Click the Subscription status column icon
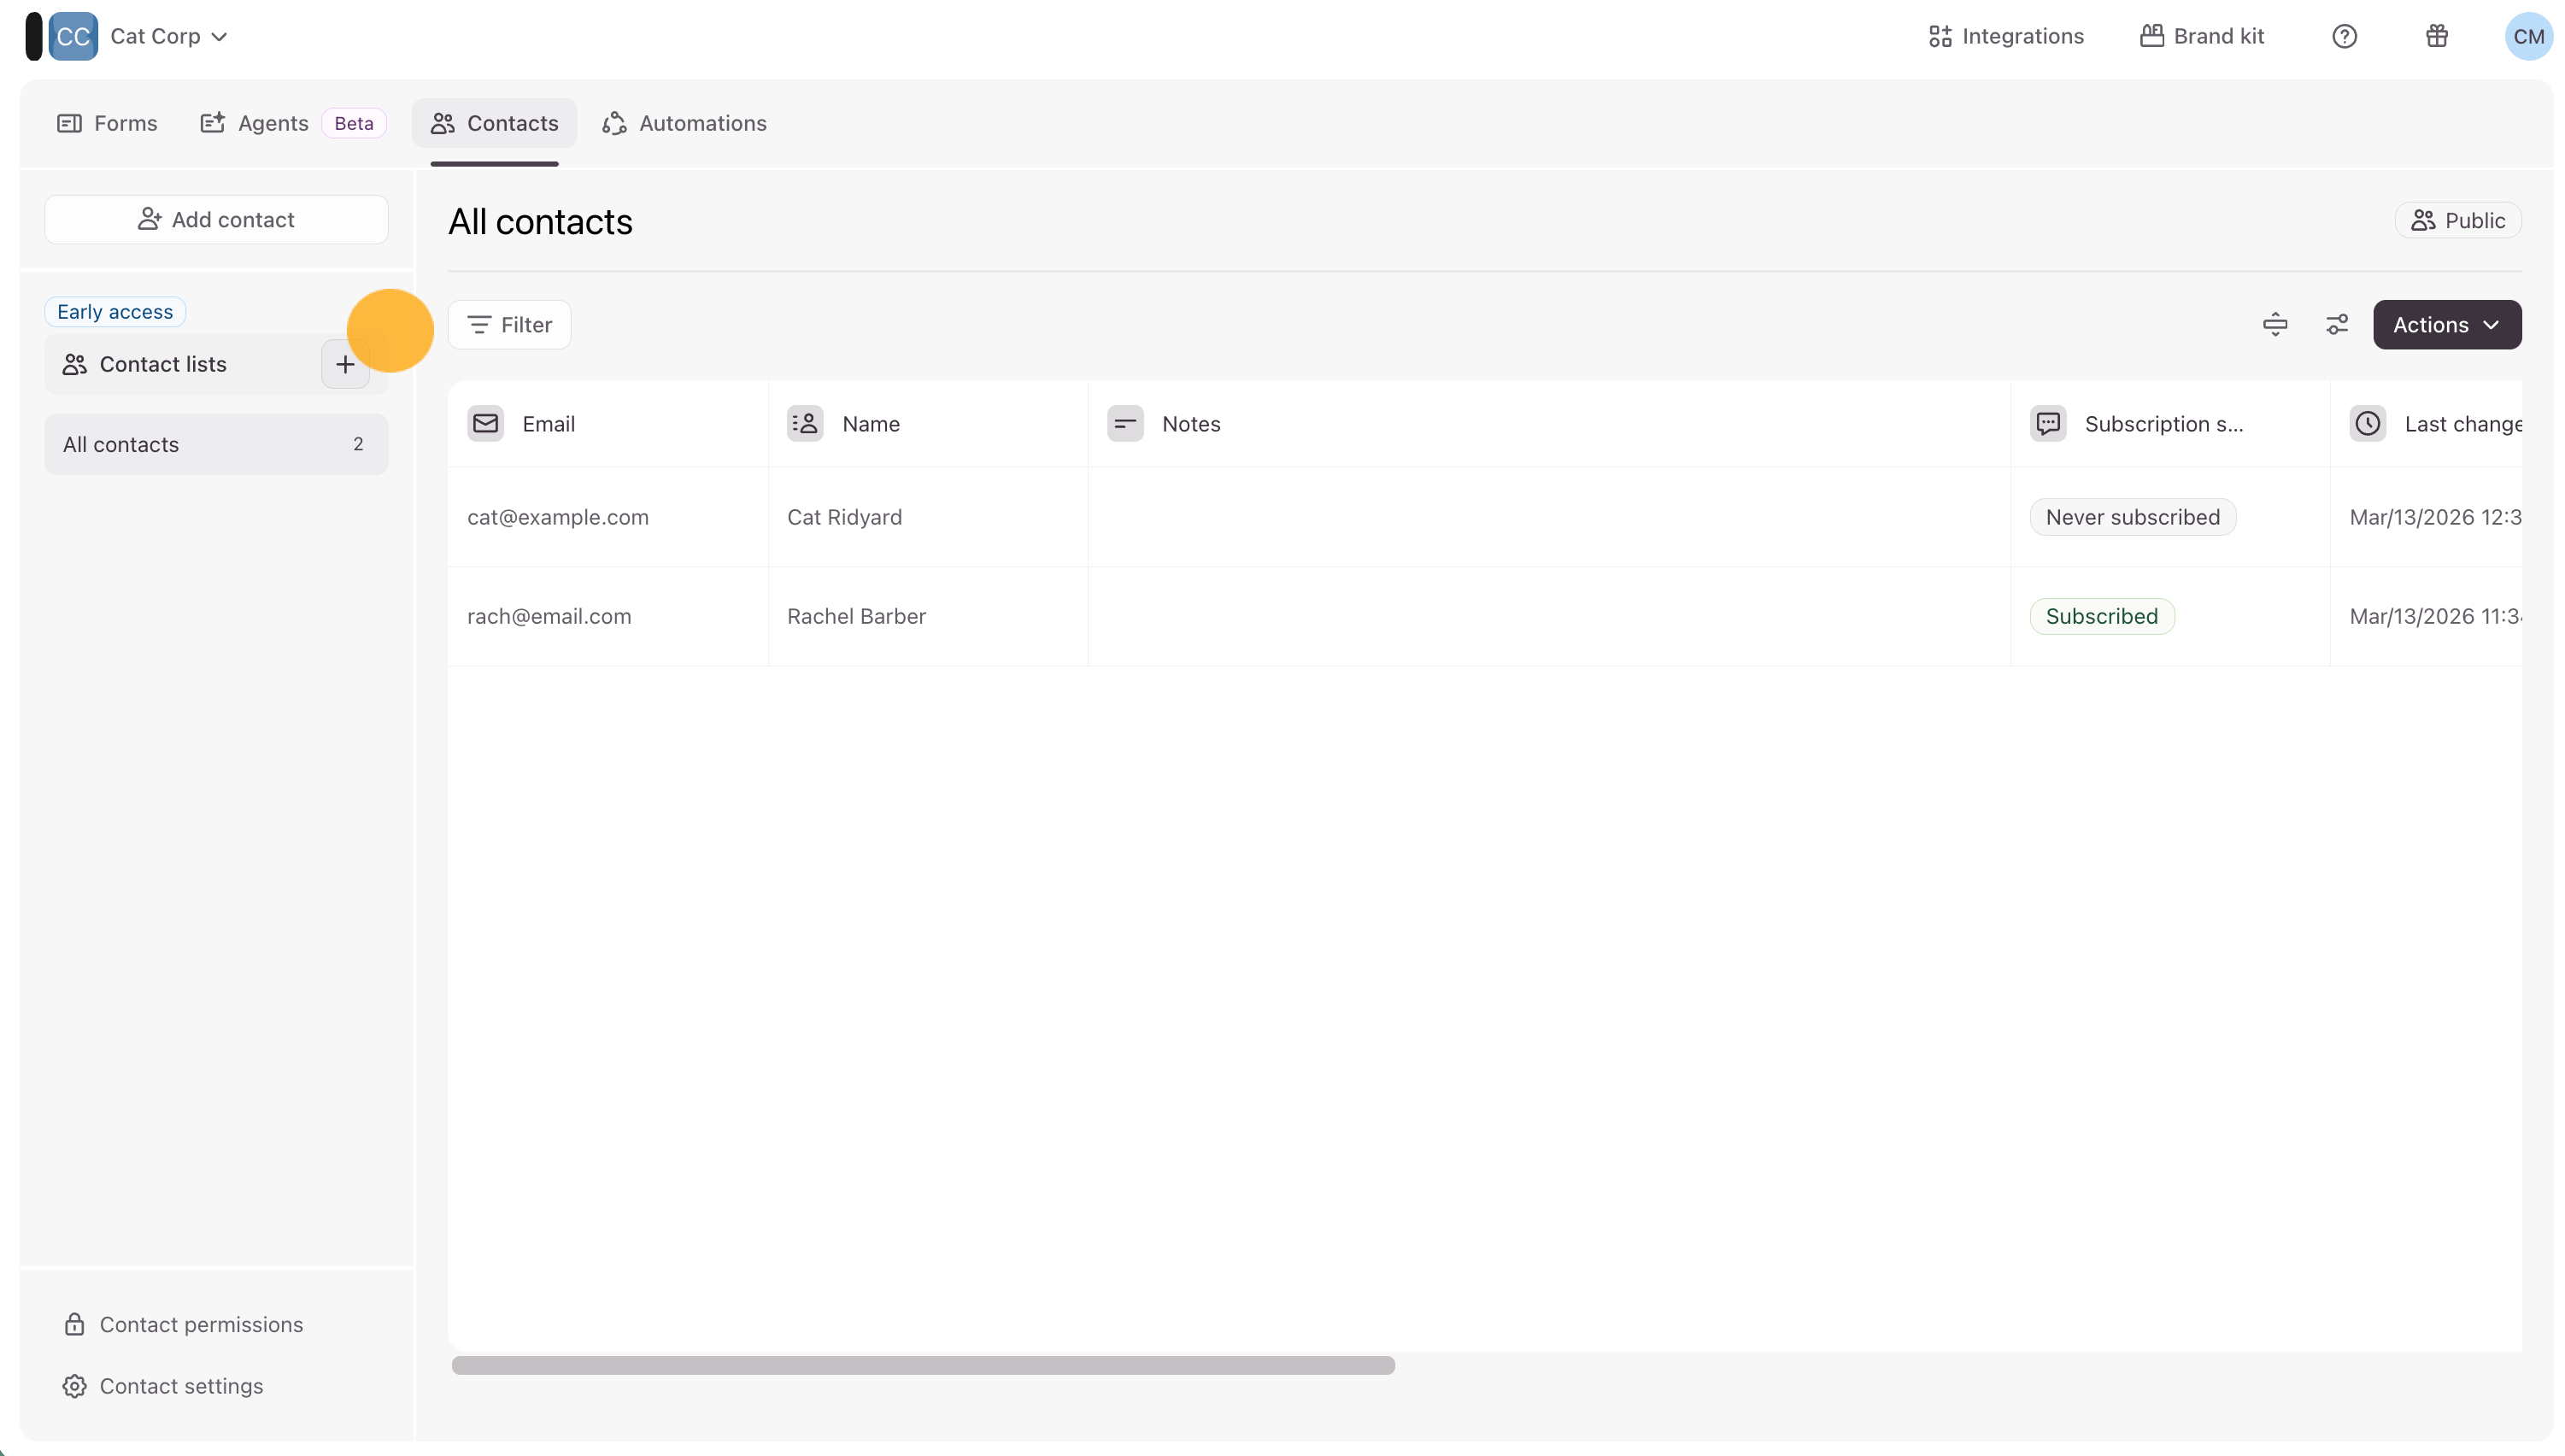Viewport: 2565px width, 1456px height. (2047, 424)
